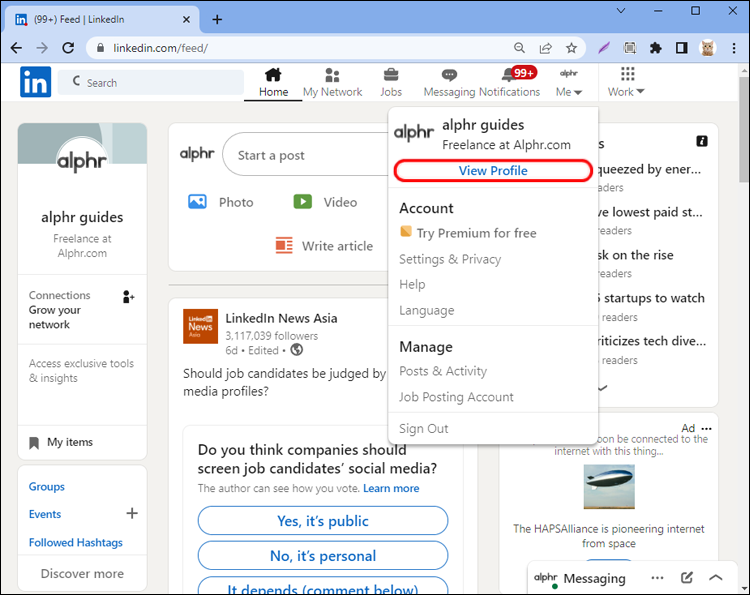The height and width of the screenshot is (595, 750).
Task: Expand Messaging panel chevron
Action: click(x=716, y=578)
